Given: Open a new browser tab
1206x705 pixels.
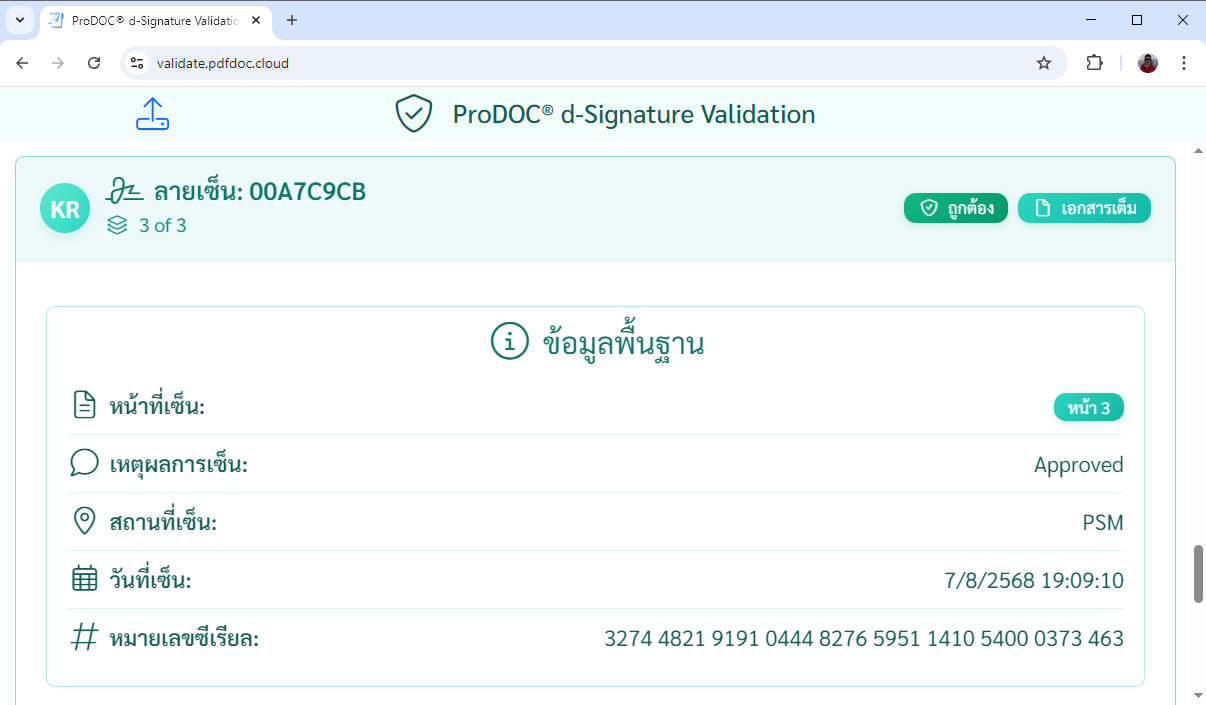Looking at the screenshot, I should (x=292, y=20).
